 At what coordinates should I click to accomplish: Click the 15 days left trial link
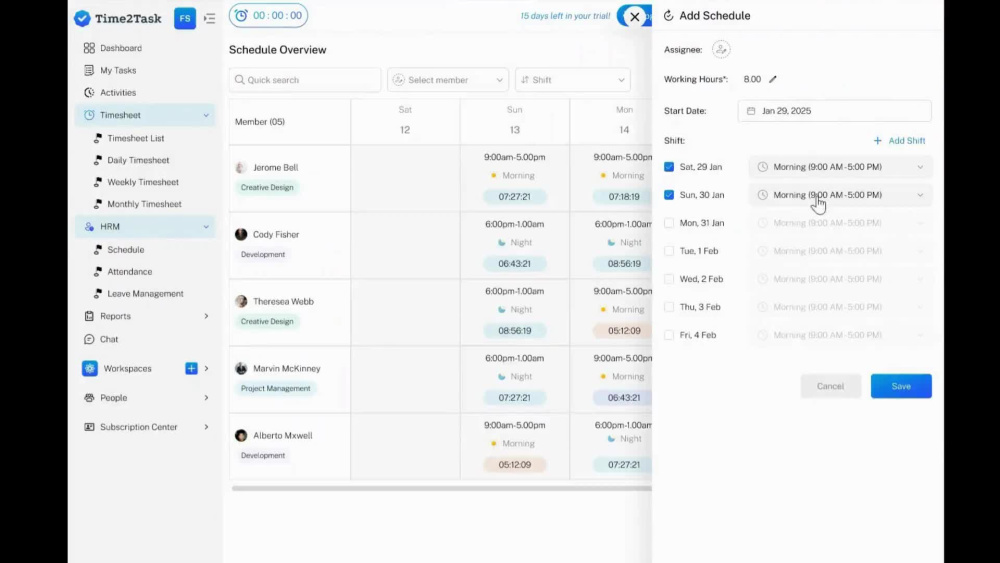click(x=565, y=16)
